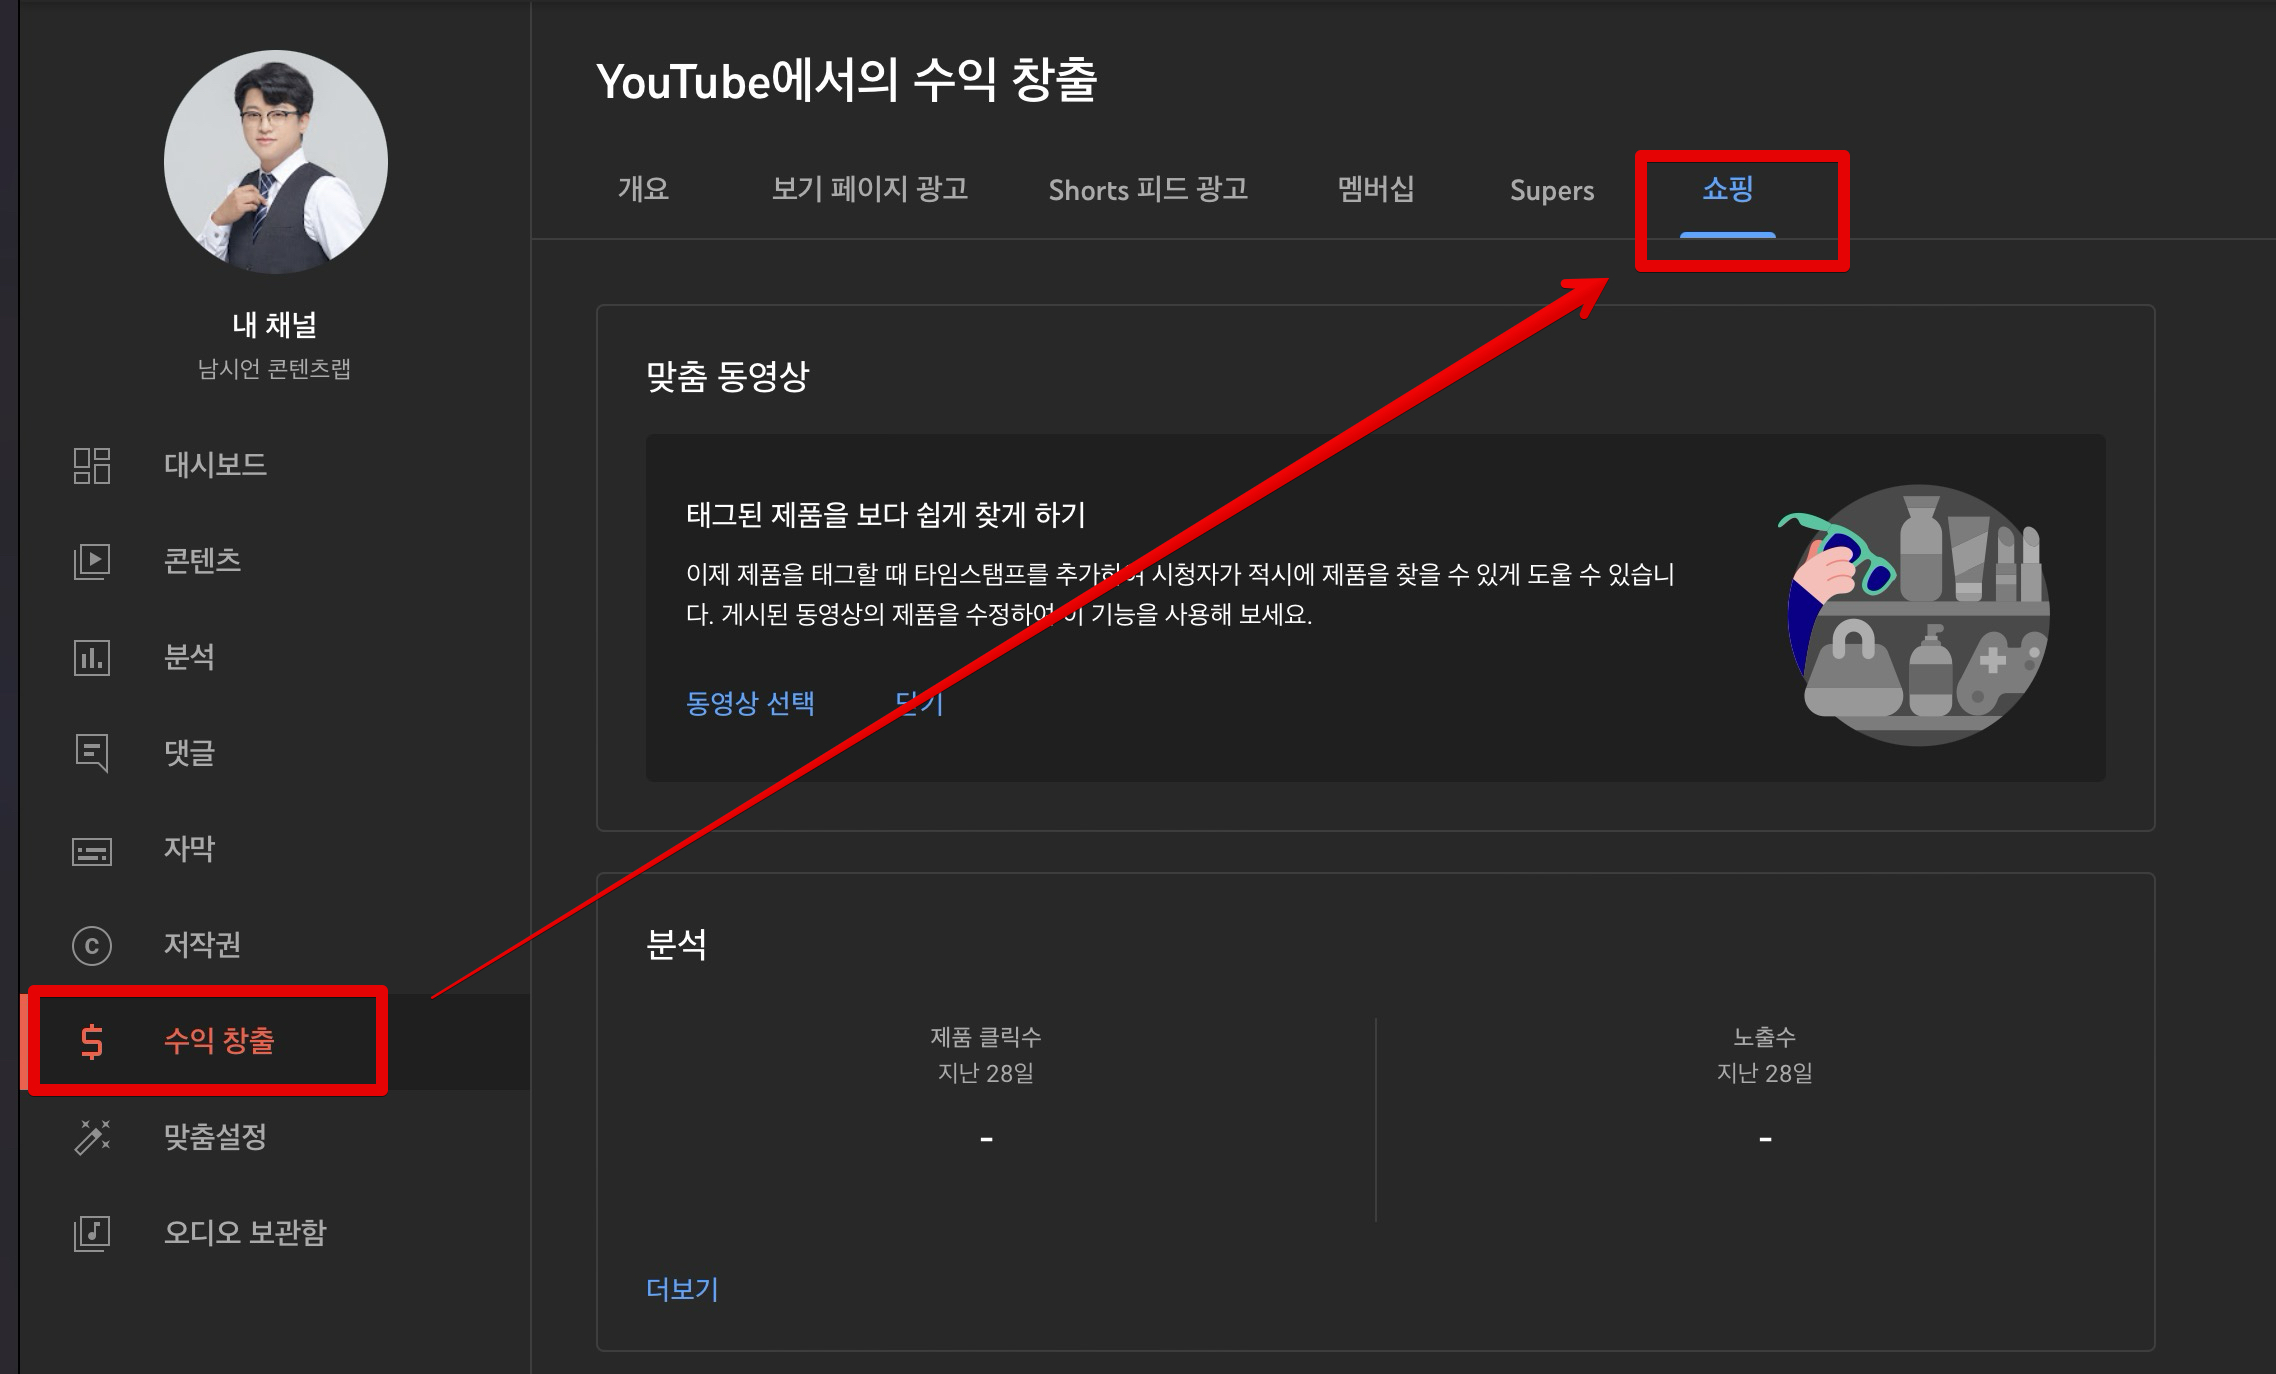Switch to the 개요 overview tab
This screenshot has width=2276, height=1374.
click(x=643, y=189)
